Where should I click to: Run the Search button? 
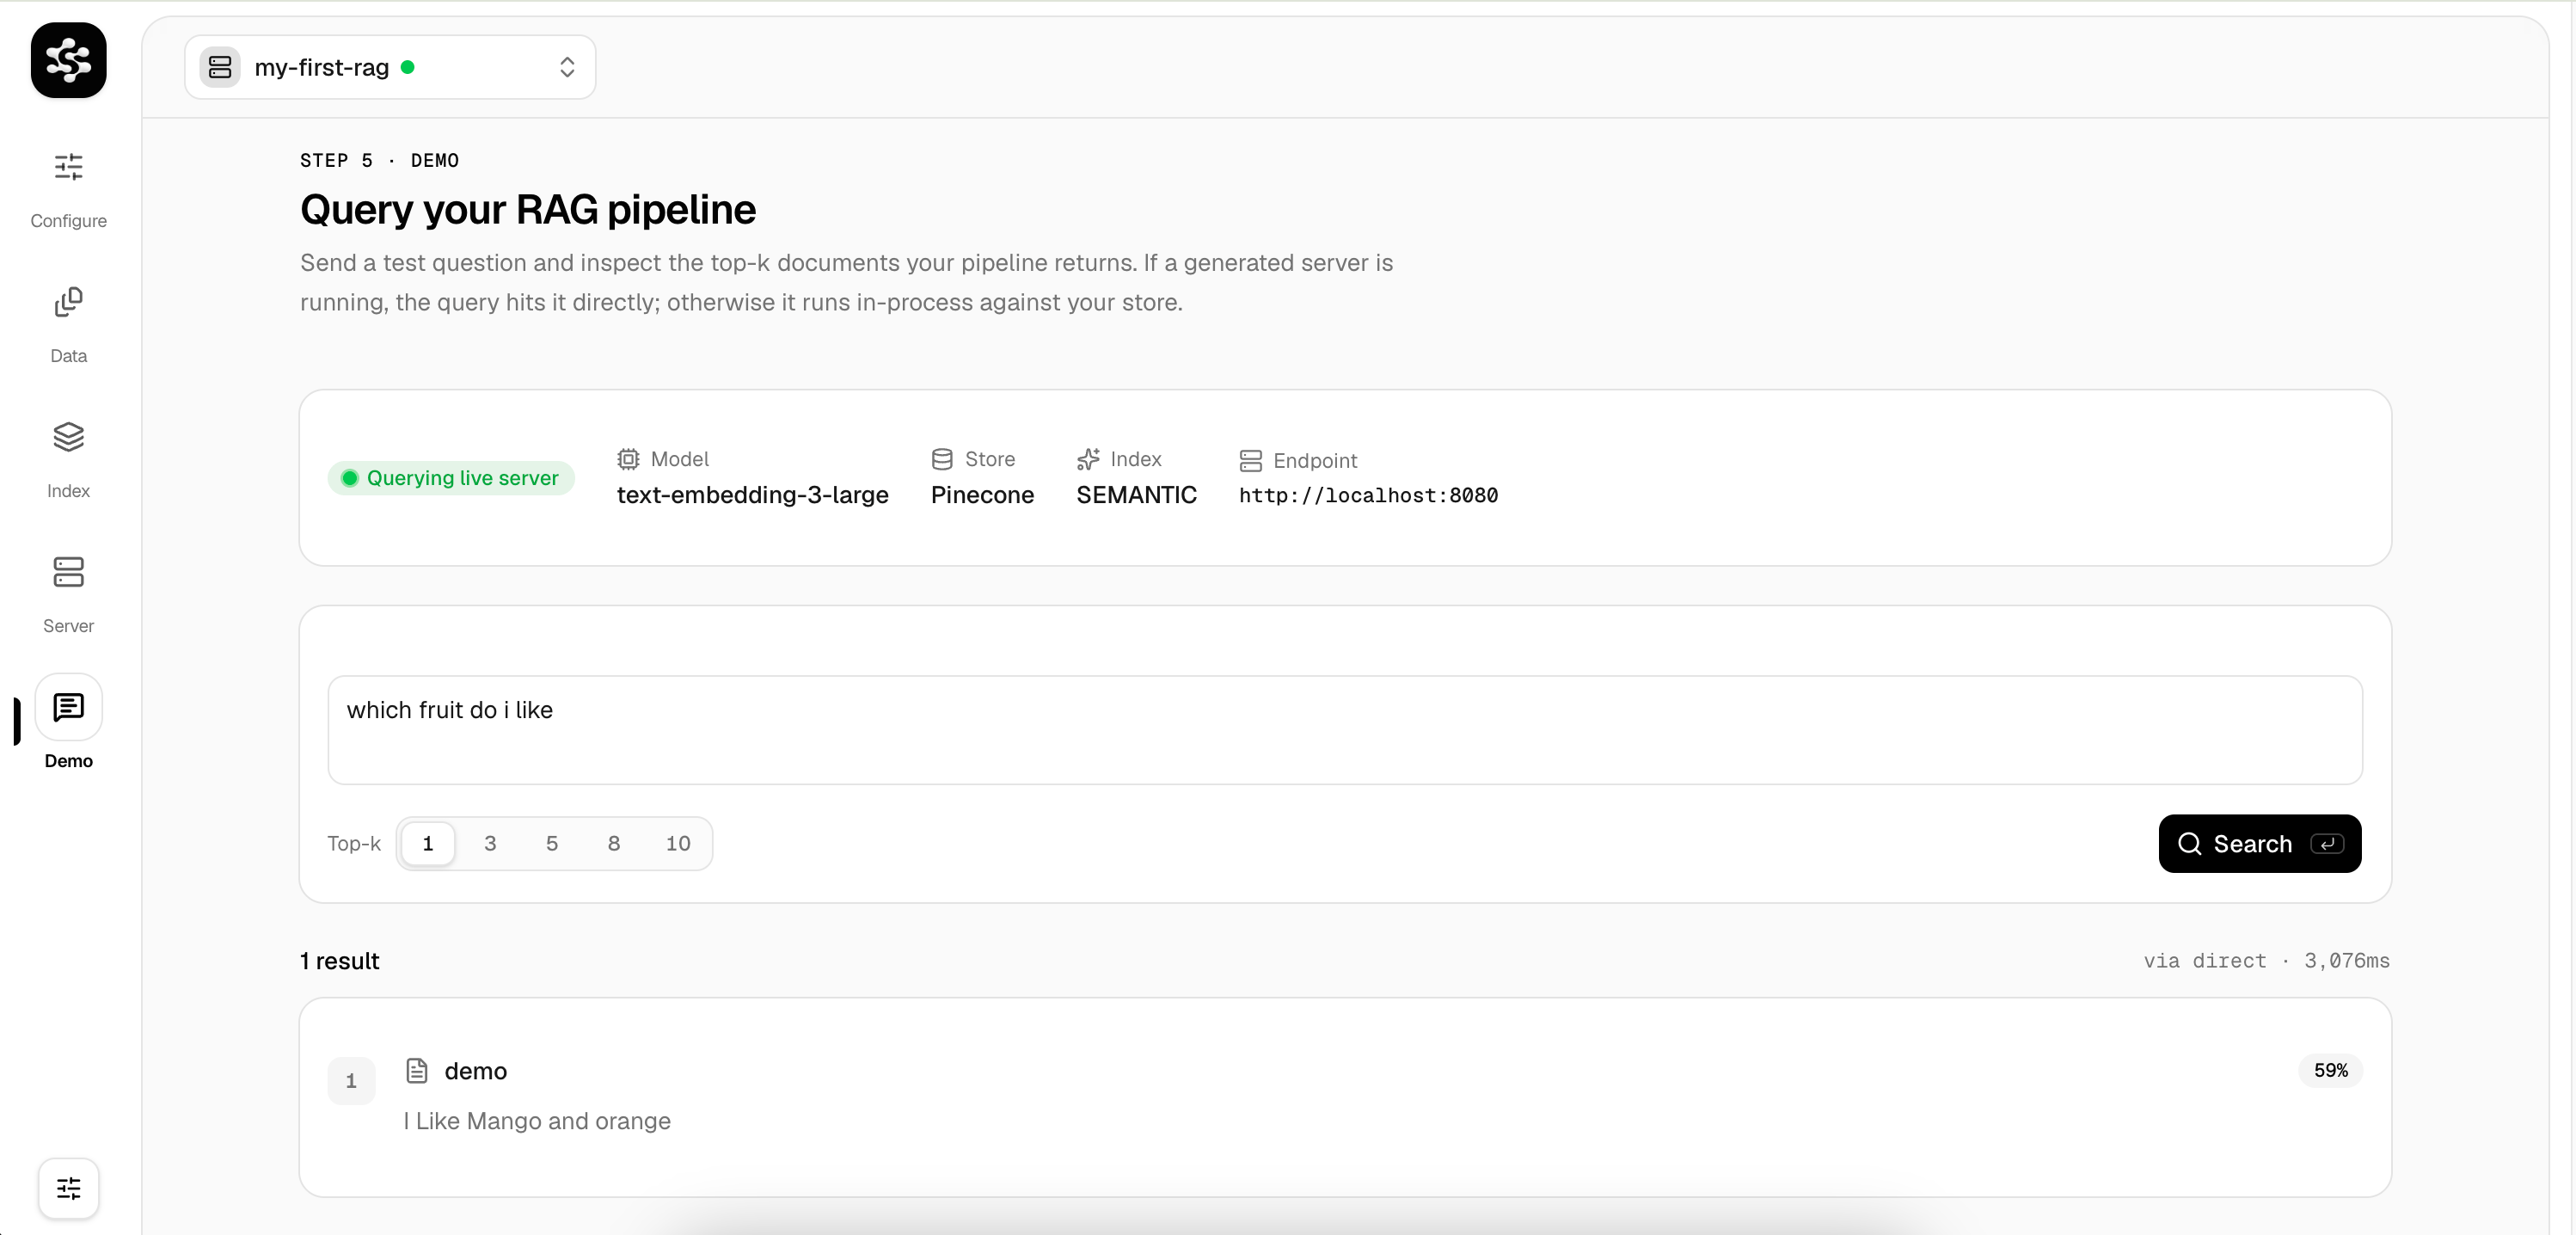pos(2260,844)
